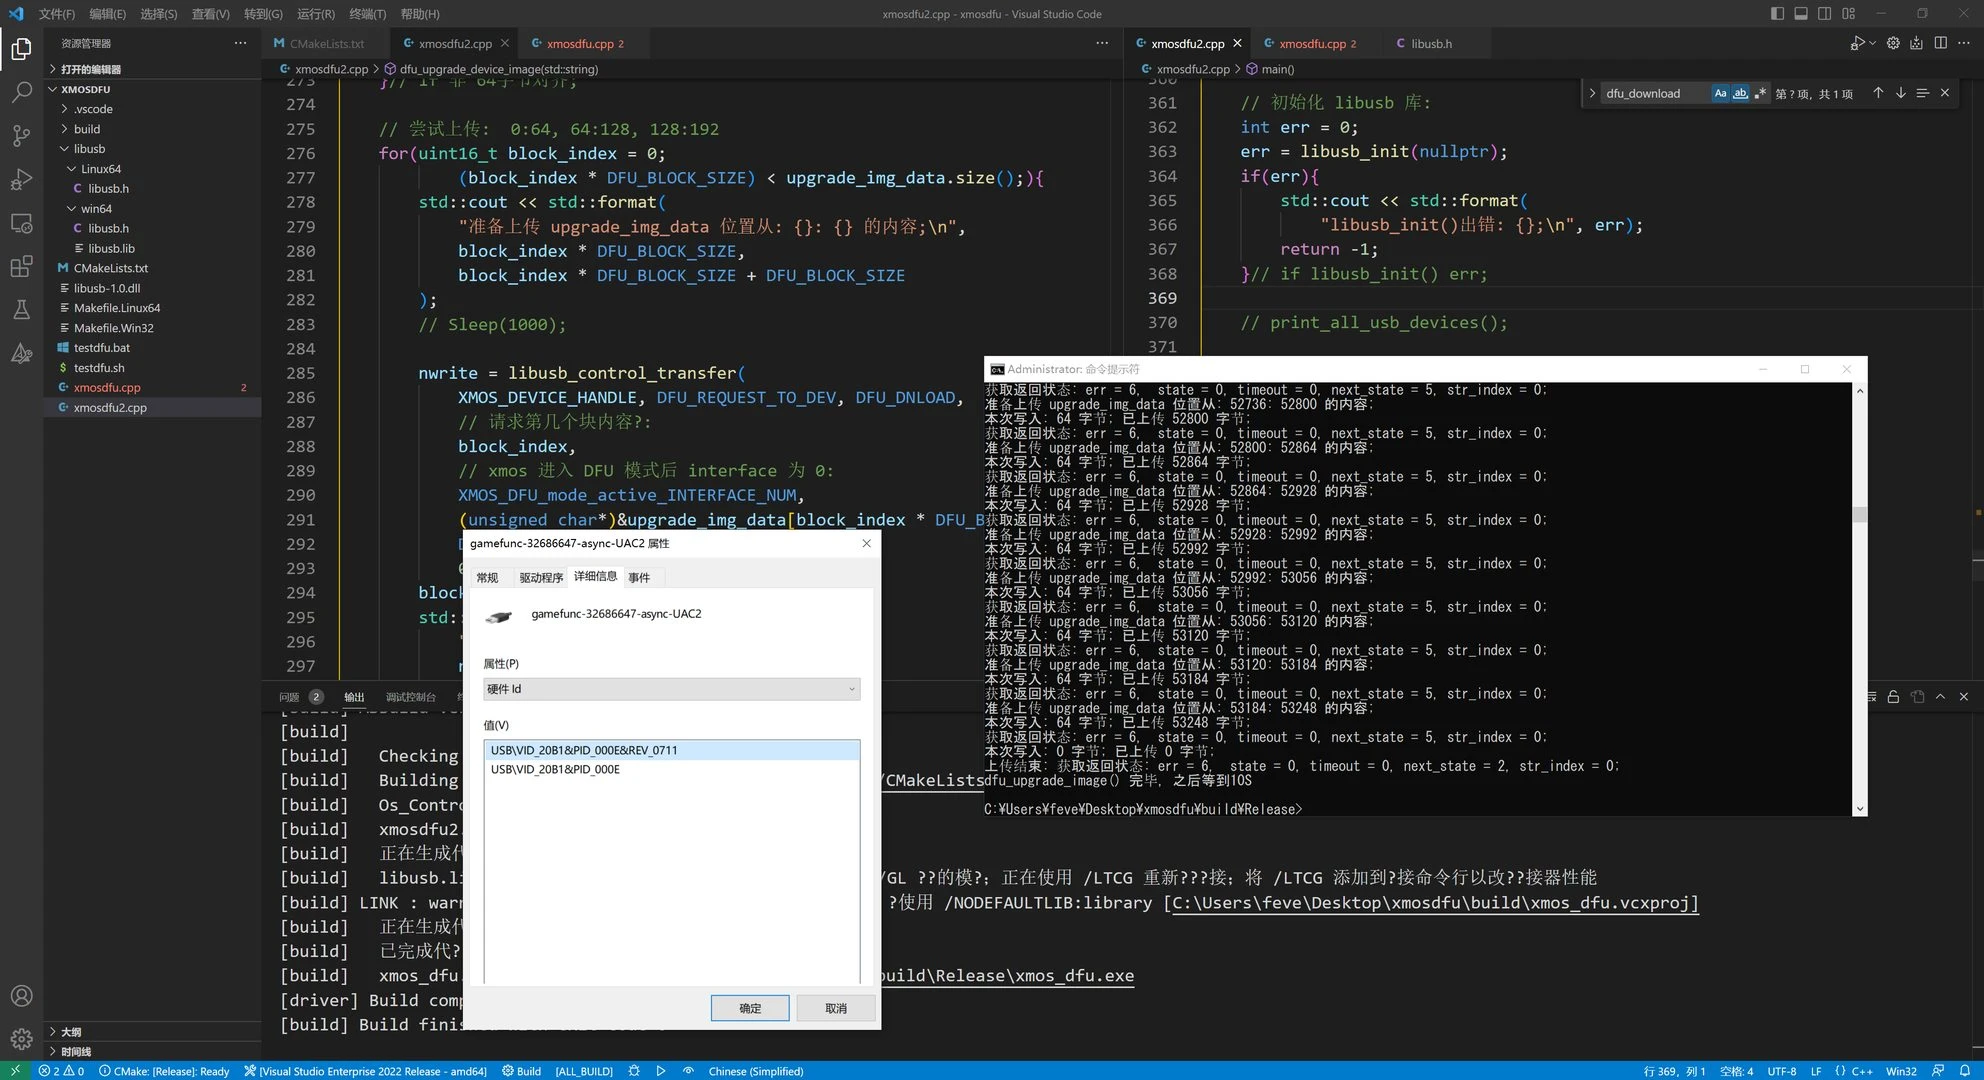Click Visual Studio Enterprise 2022 kit selector

point(366,1071)
